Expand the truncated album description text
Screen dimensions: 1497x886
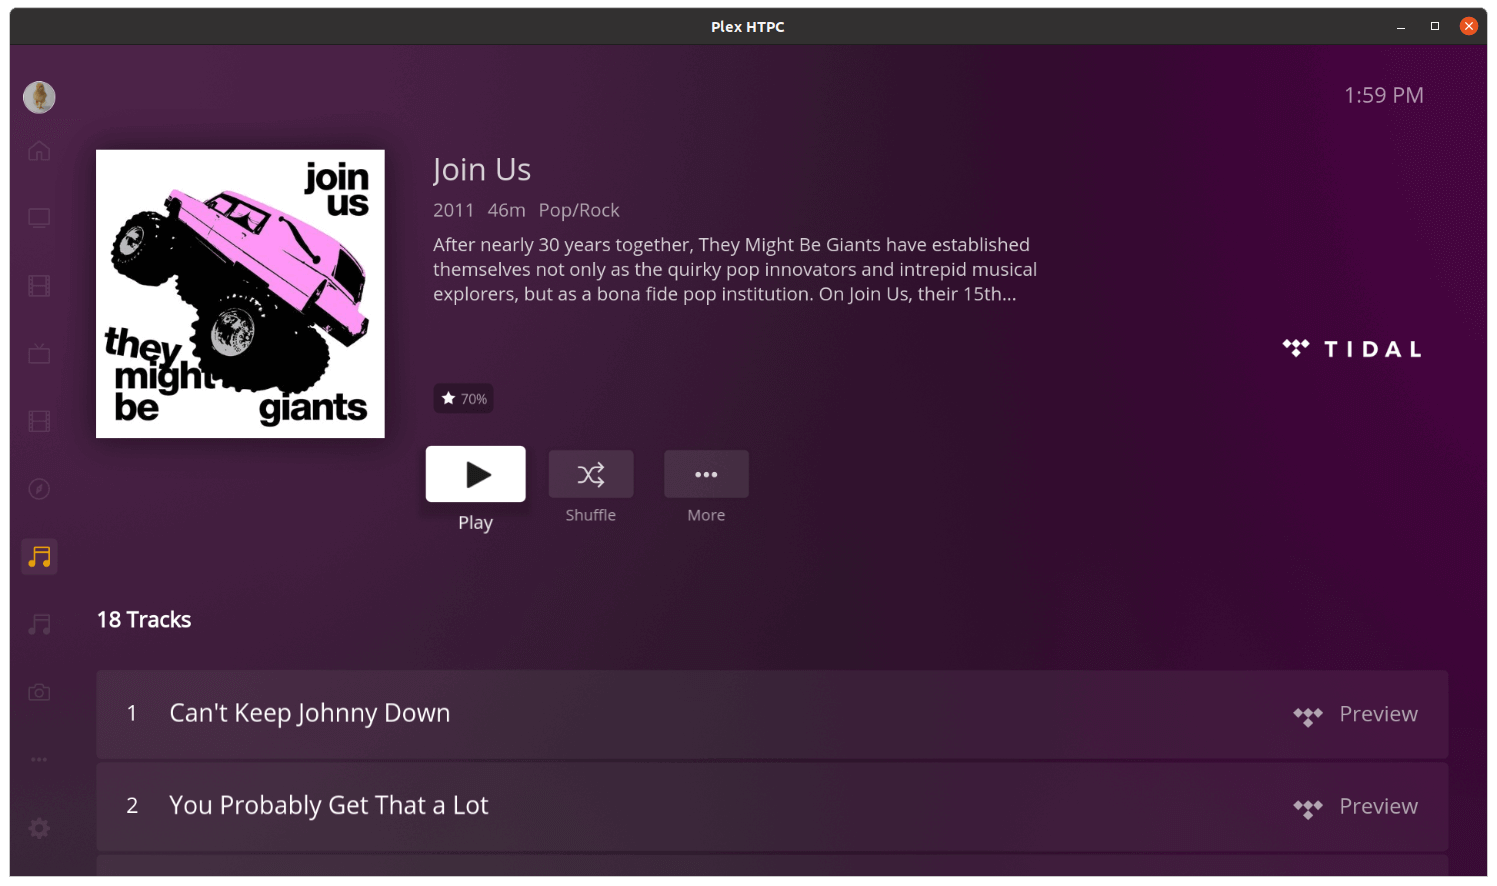[734, 270]
